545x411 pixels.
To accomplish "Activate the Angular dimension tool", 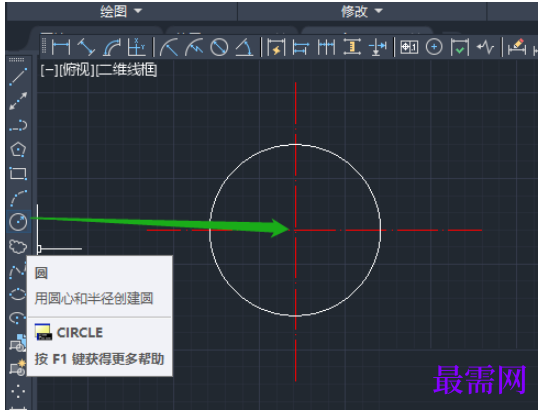I will [x=244, y=47].
